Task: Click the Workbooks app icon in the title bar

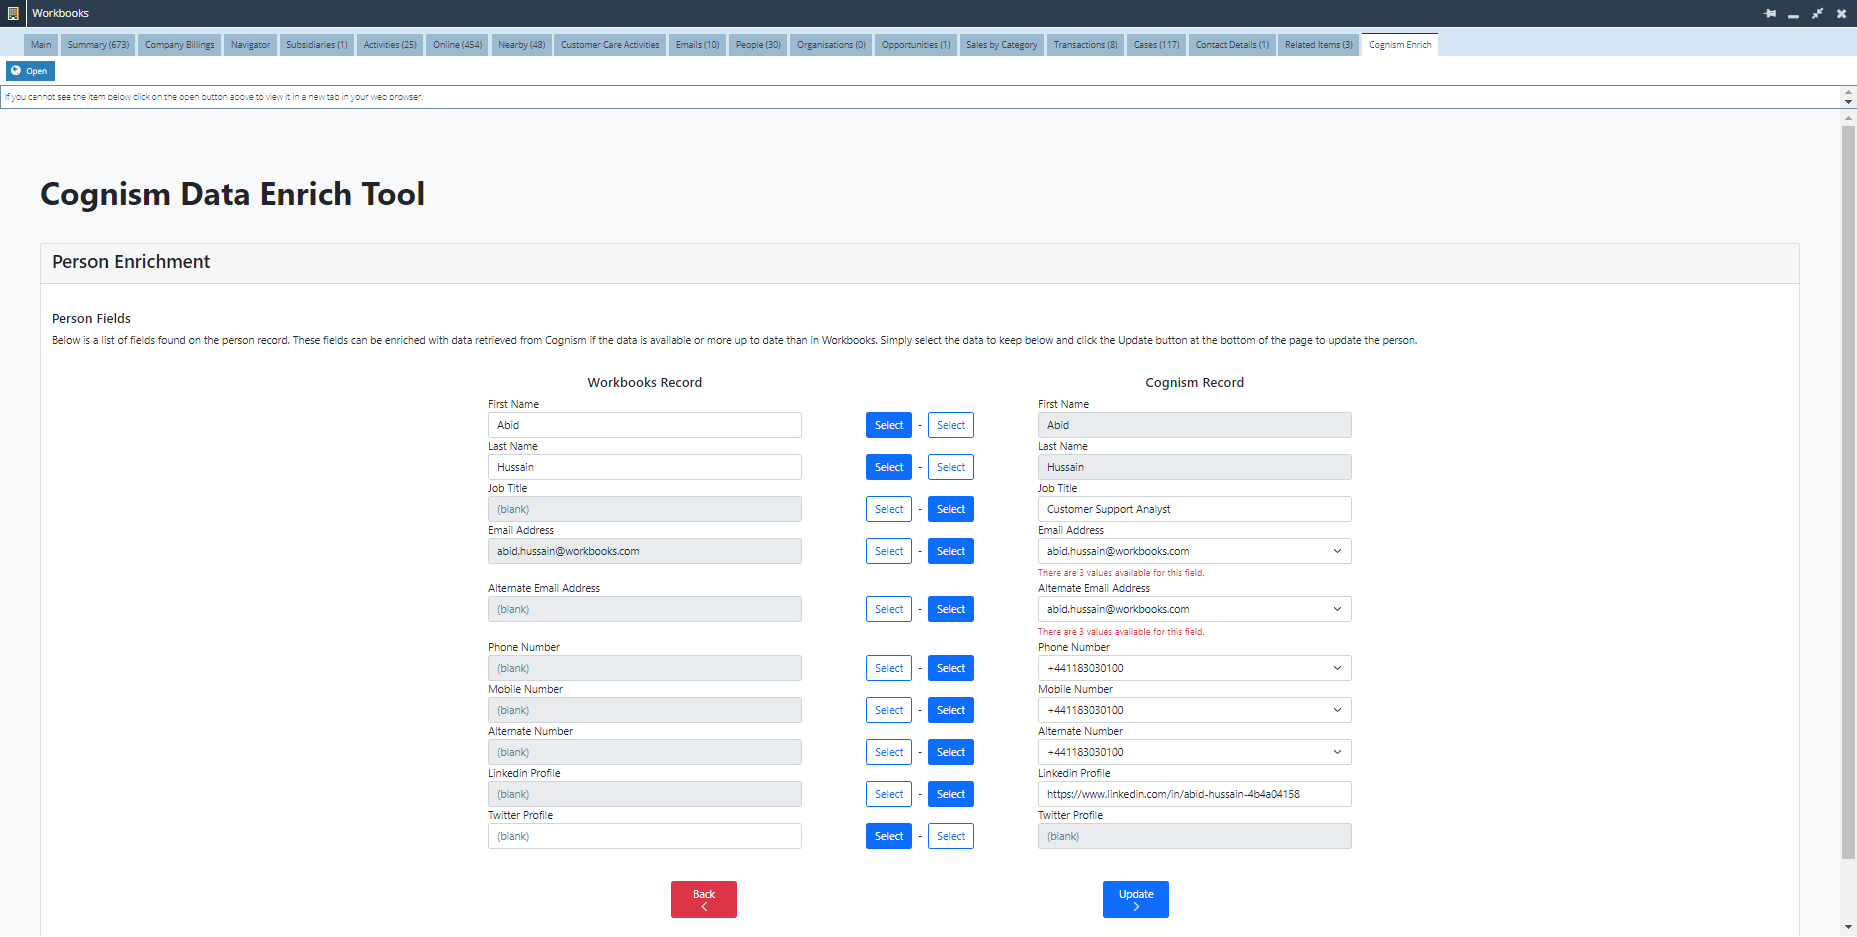Action: (x=13, y=13)
